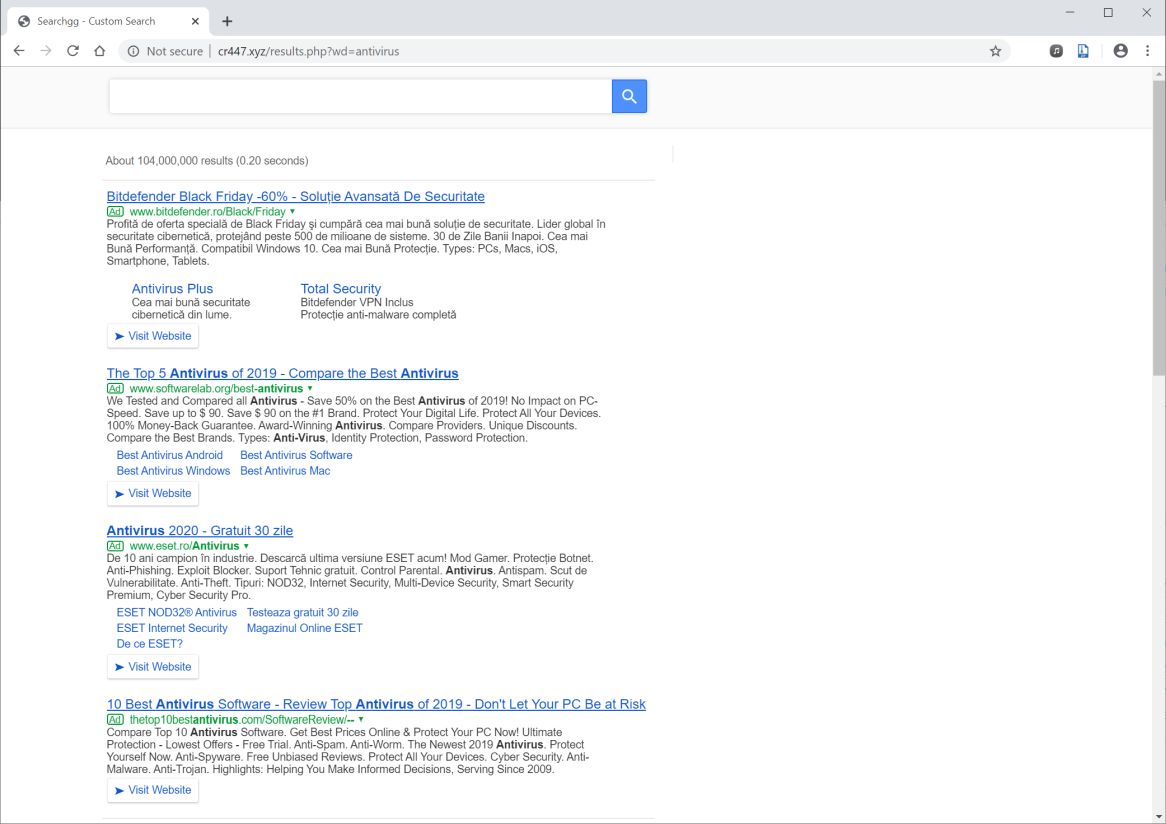Open a new tab with plus icon

(x=227, y=21)
